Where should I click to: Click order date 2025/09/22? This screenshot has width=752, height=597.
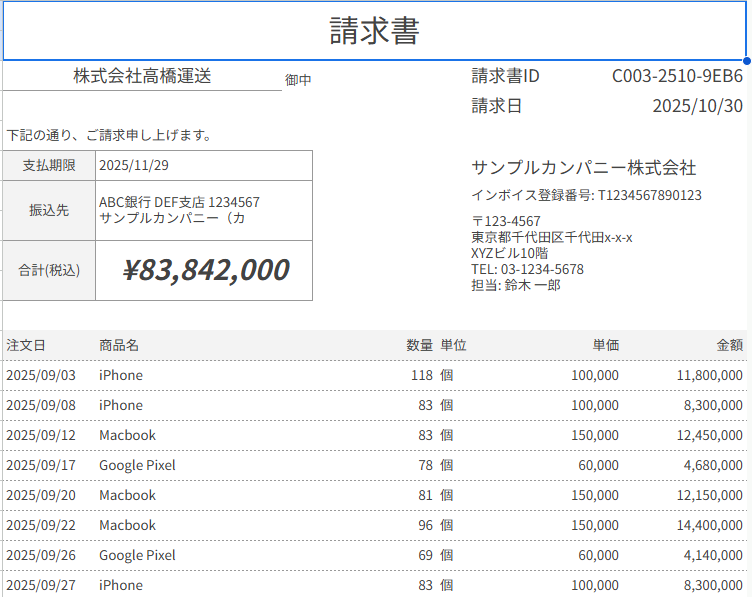coord(41,525)
